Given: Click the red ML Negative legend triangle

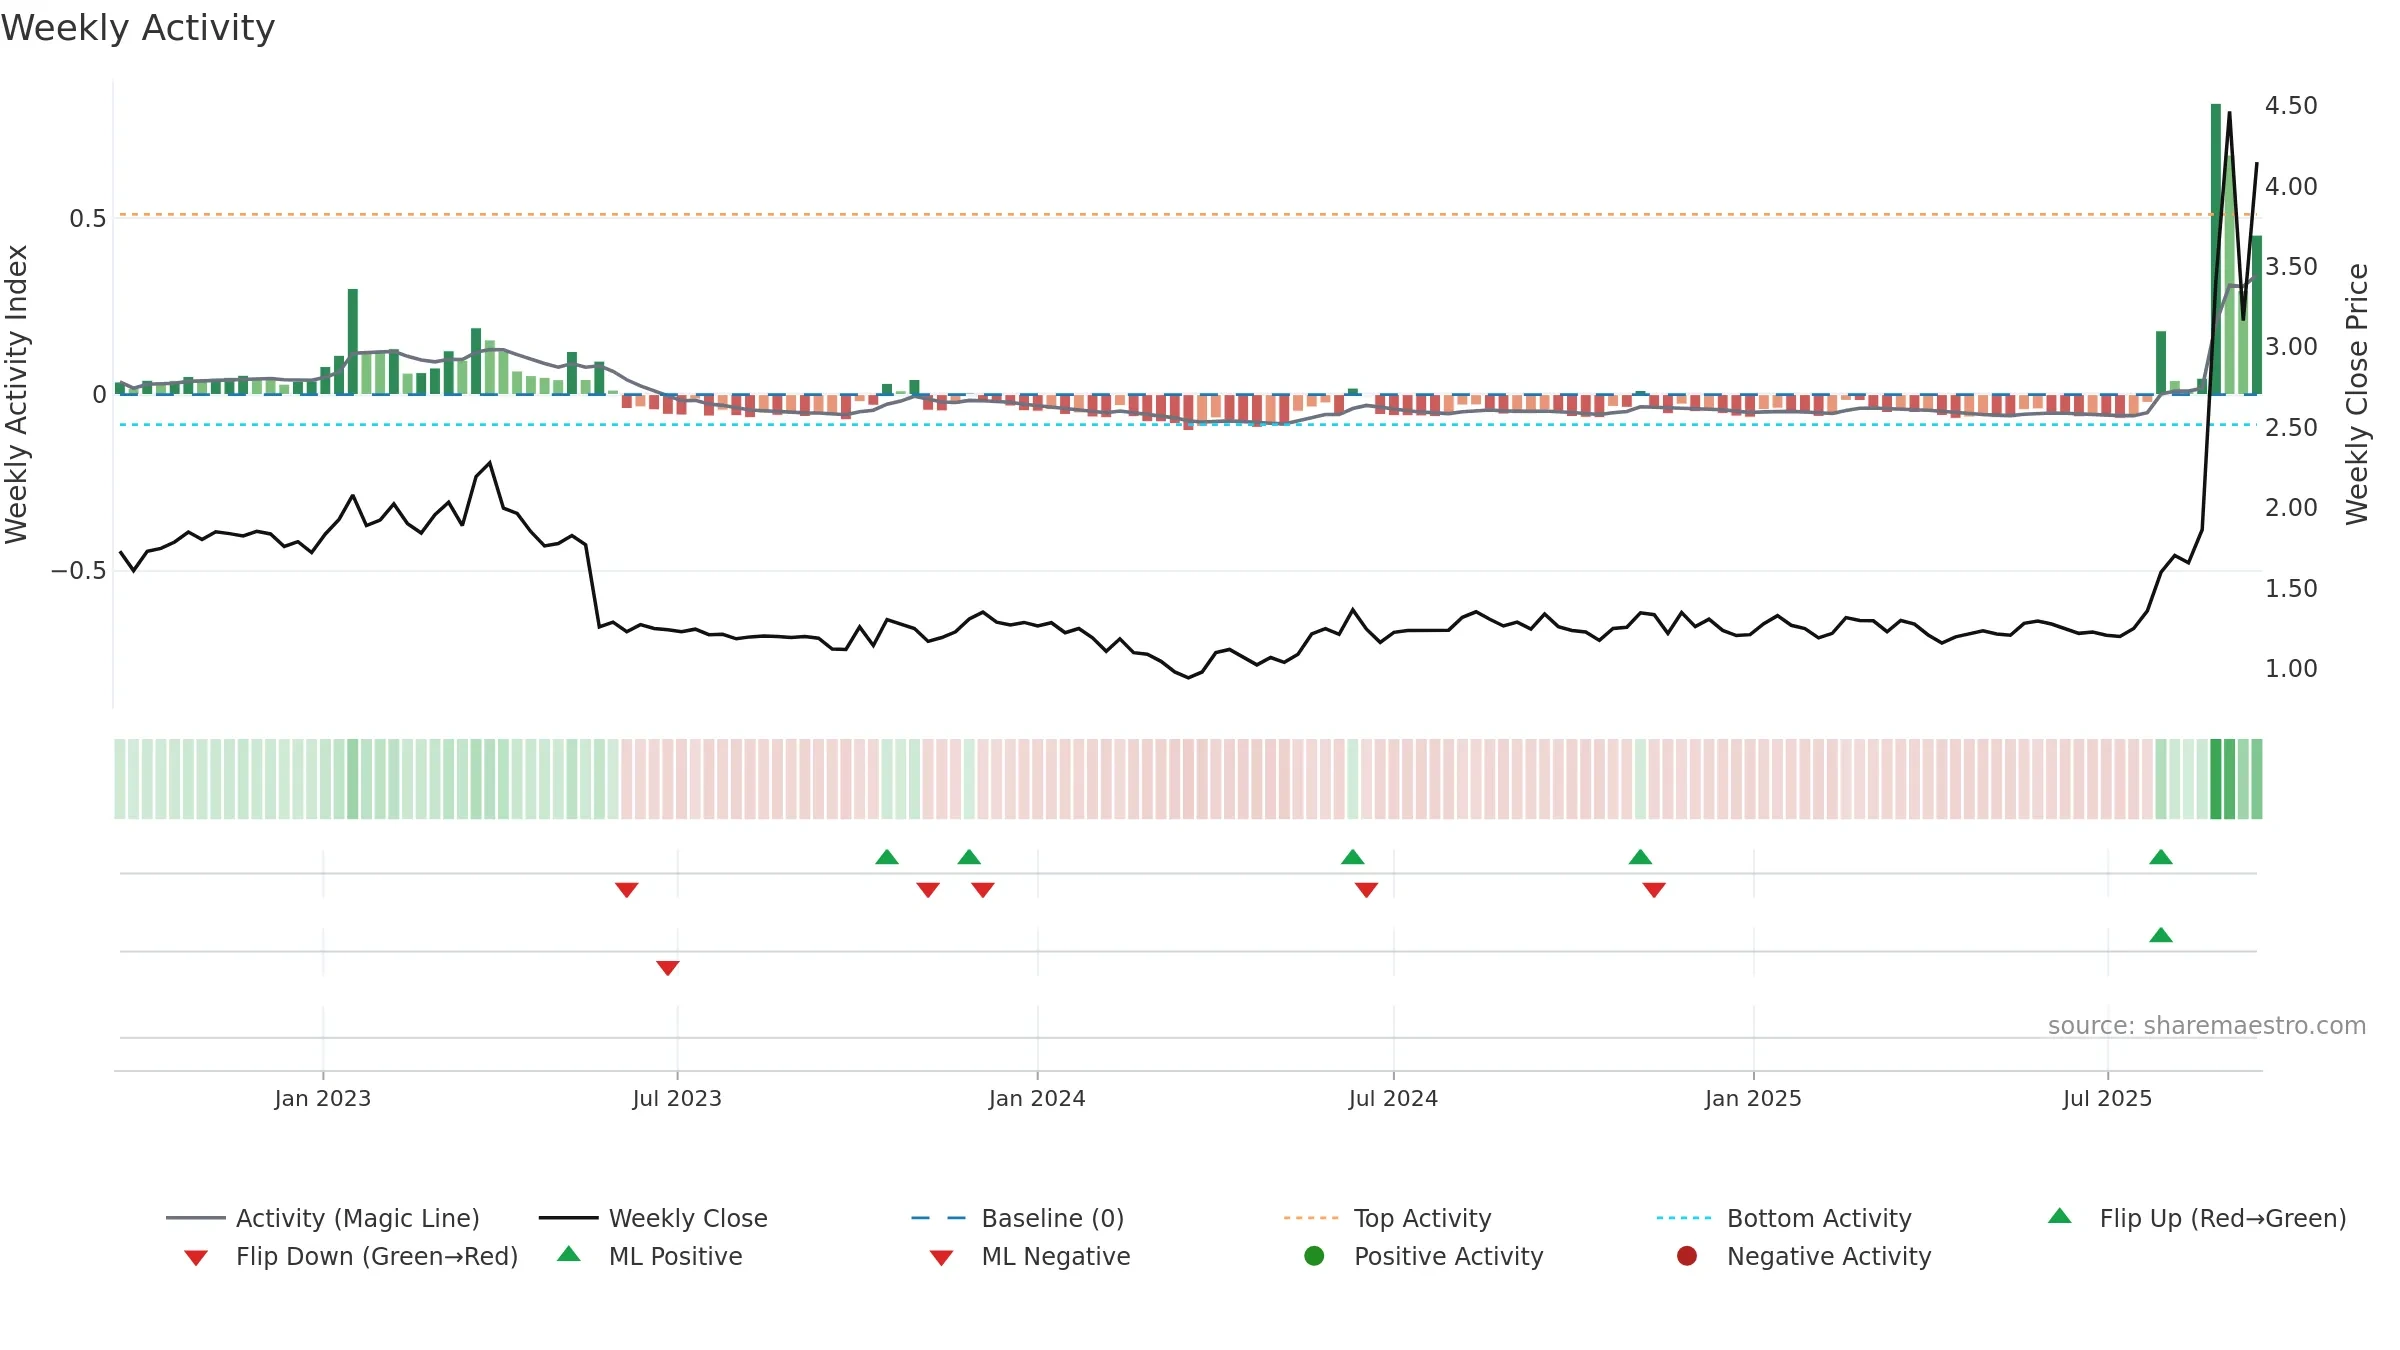Looking at the screenshot, I should 941,1258.
